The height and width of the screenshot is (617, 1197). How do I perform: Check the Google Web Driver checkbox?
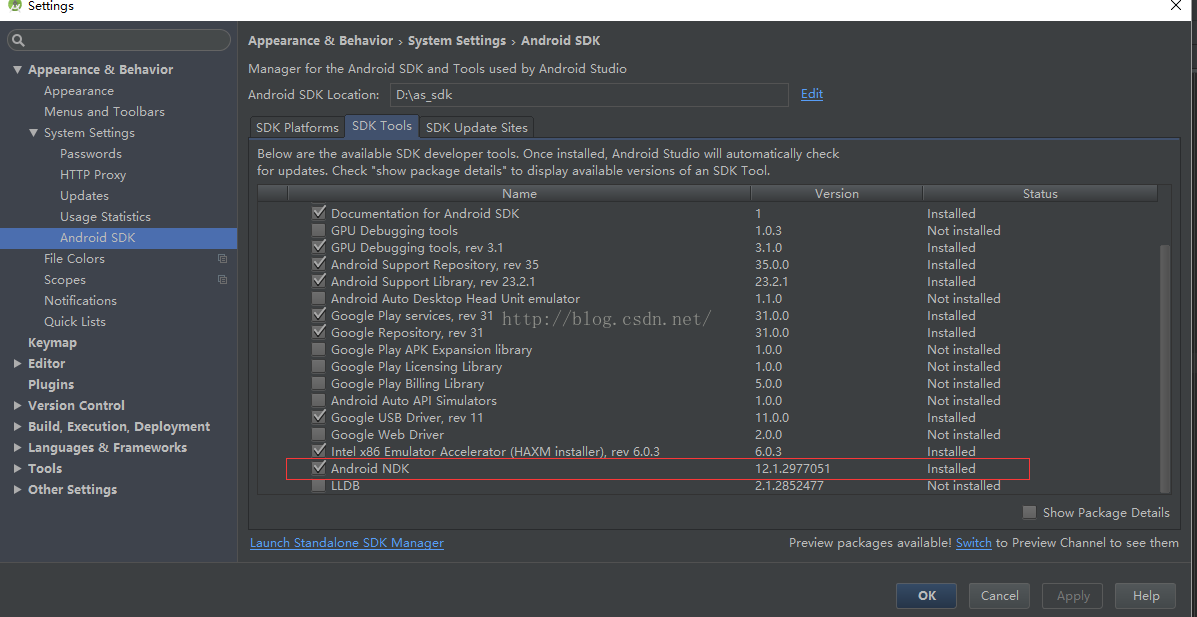click(319, 435)
